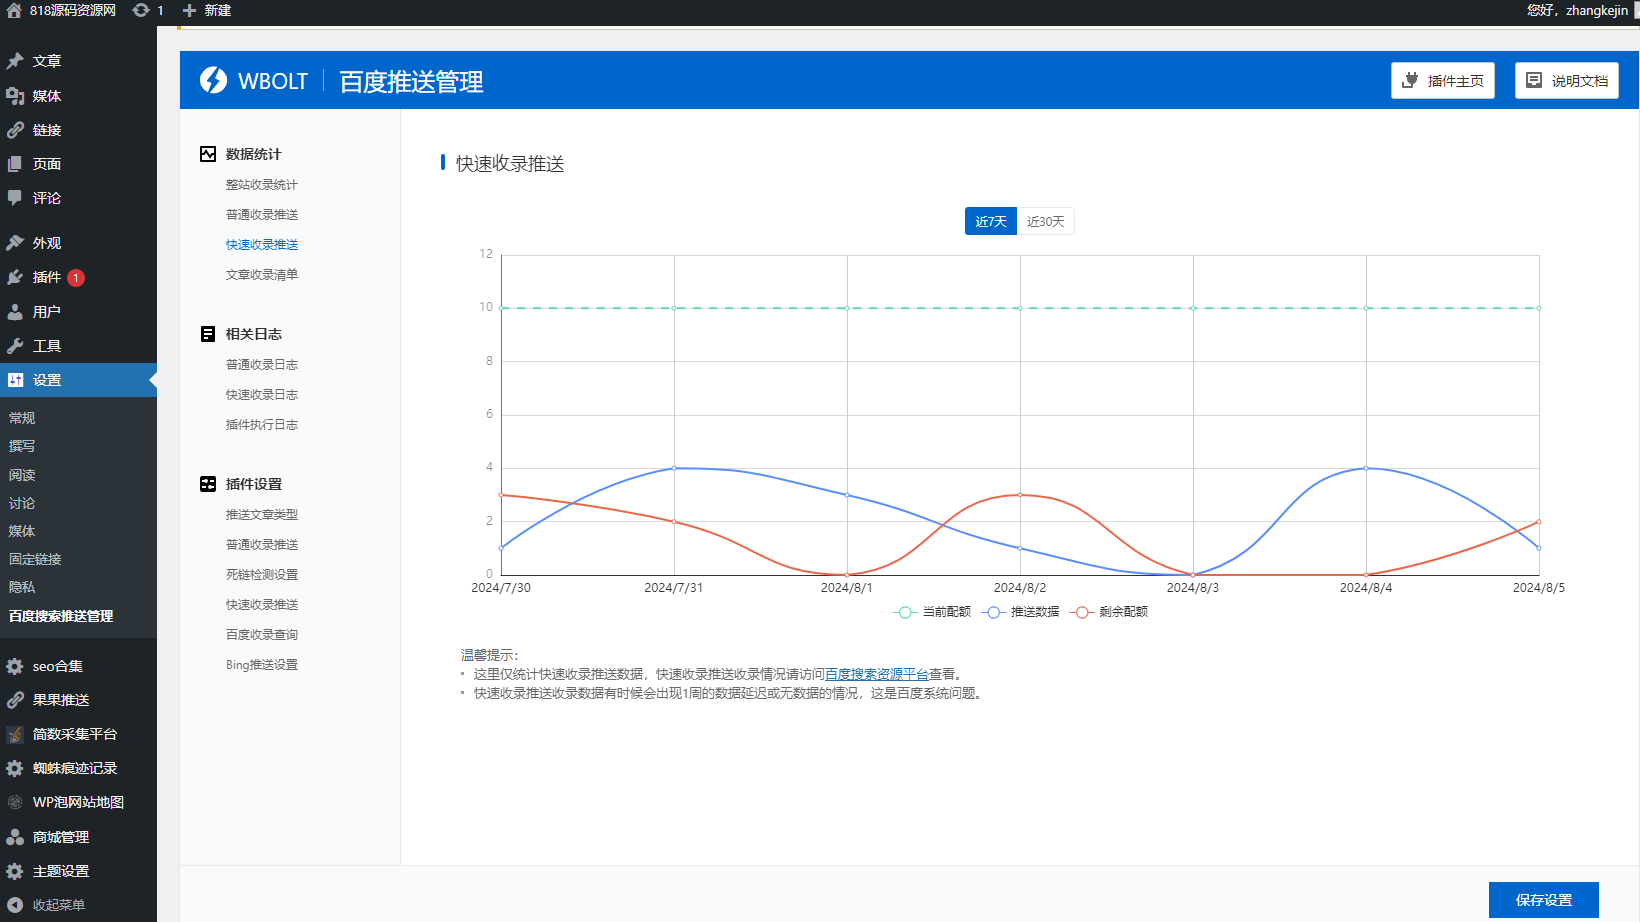Click the 果果推送 link icon
The image size is (1640, 922).
point(15,700)
